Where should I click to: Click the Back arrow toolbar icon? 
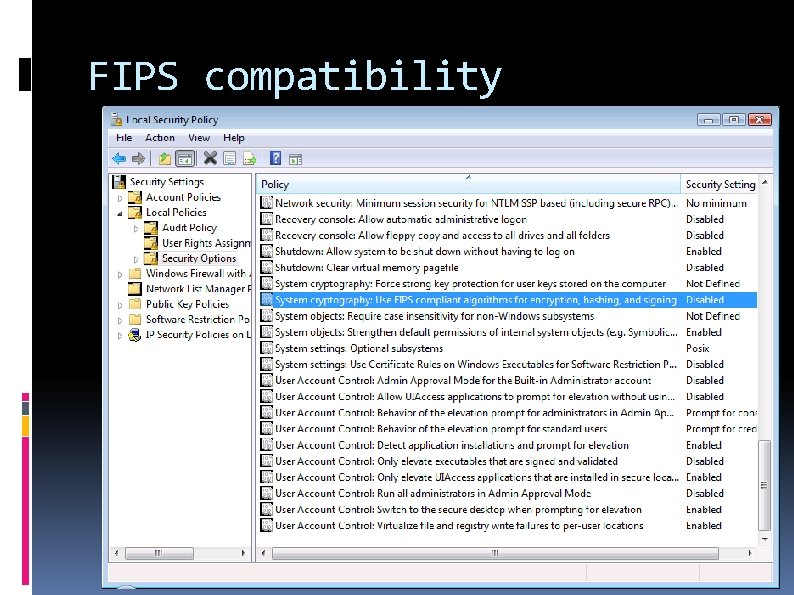coord(119,159)
